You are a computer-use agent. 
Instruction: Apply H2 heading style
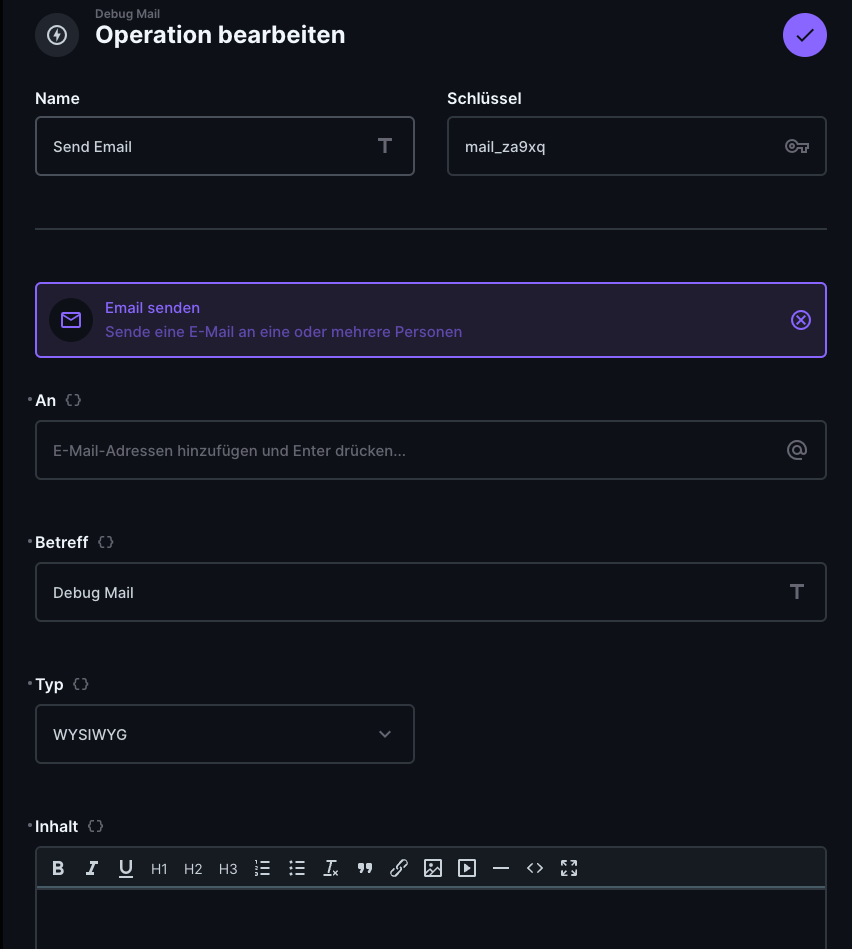(193, 869)
